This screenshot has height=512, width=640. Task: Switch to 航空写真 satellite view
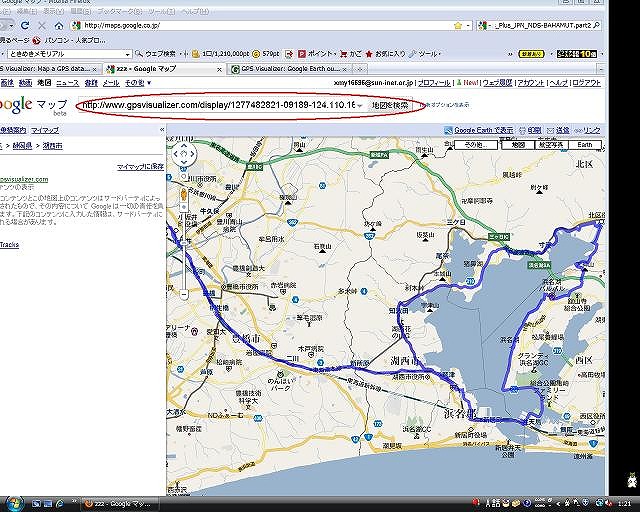point(551,145)
